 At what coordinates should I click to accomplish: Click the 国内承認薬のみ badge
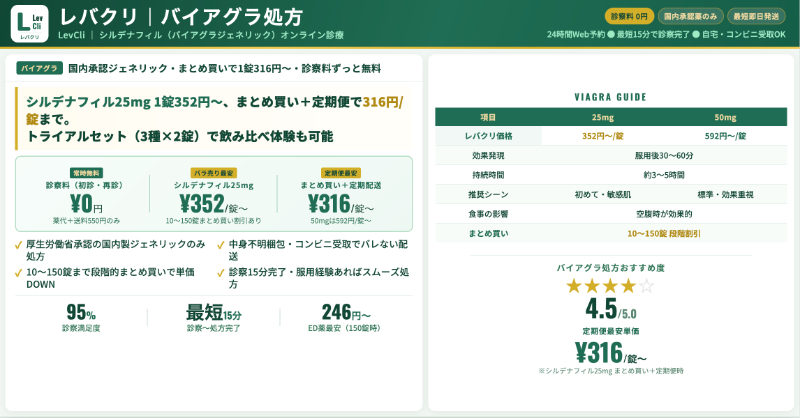(x=691, y=16)
